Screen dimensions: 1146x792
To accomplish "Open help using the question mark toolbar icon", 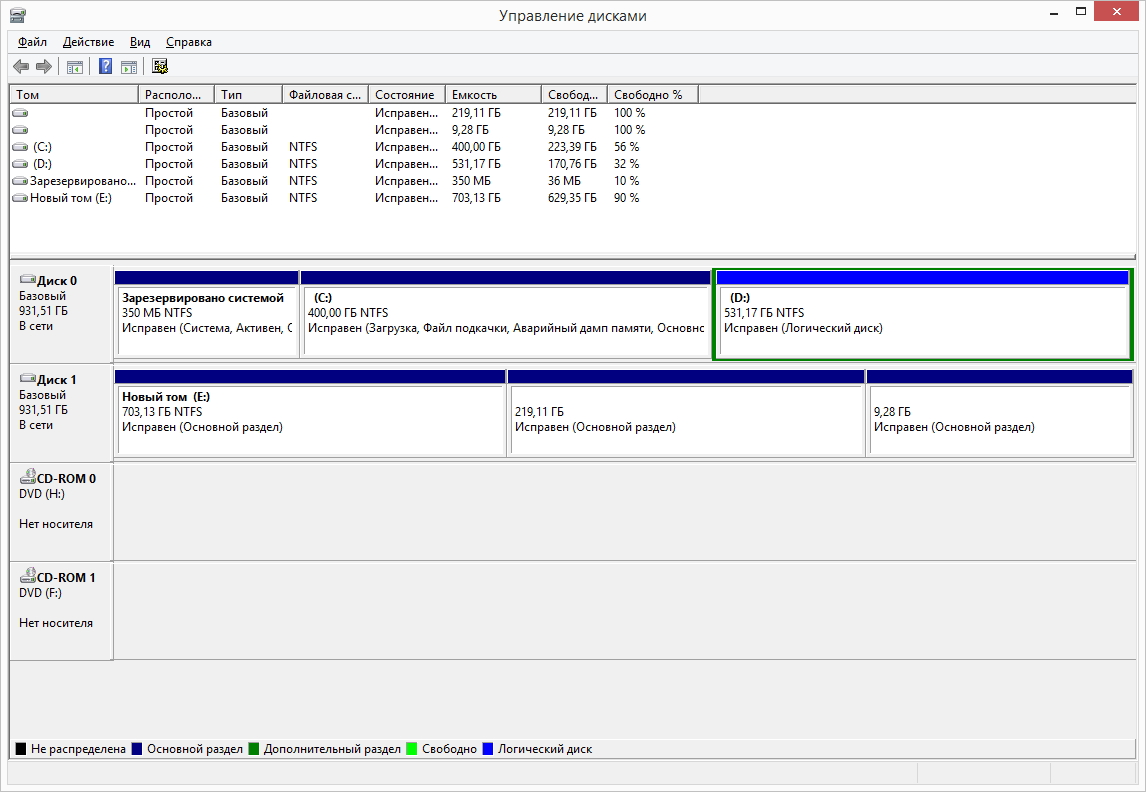I will pos(104,66).
